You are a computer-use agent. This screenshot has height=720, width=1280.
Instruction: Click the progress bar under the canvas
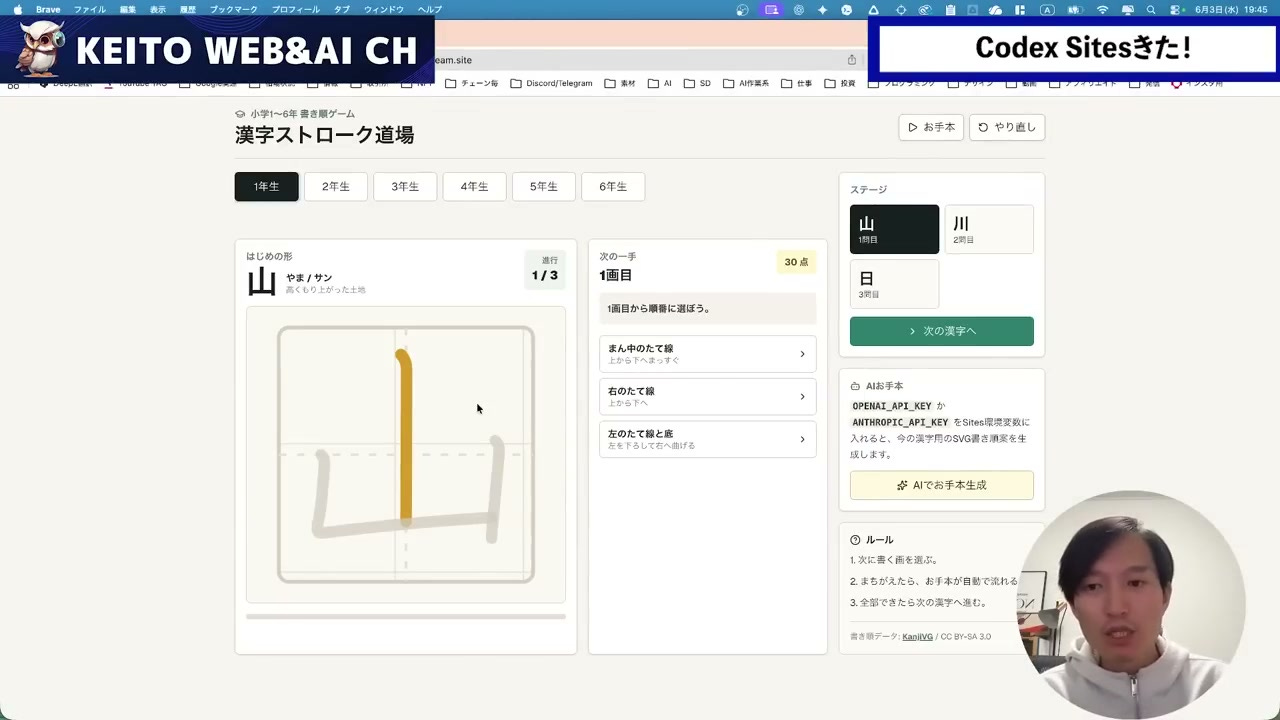406,617
